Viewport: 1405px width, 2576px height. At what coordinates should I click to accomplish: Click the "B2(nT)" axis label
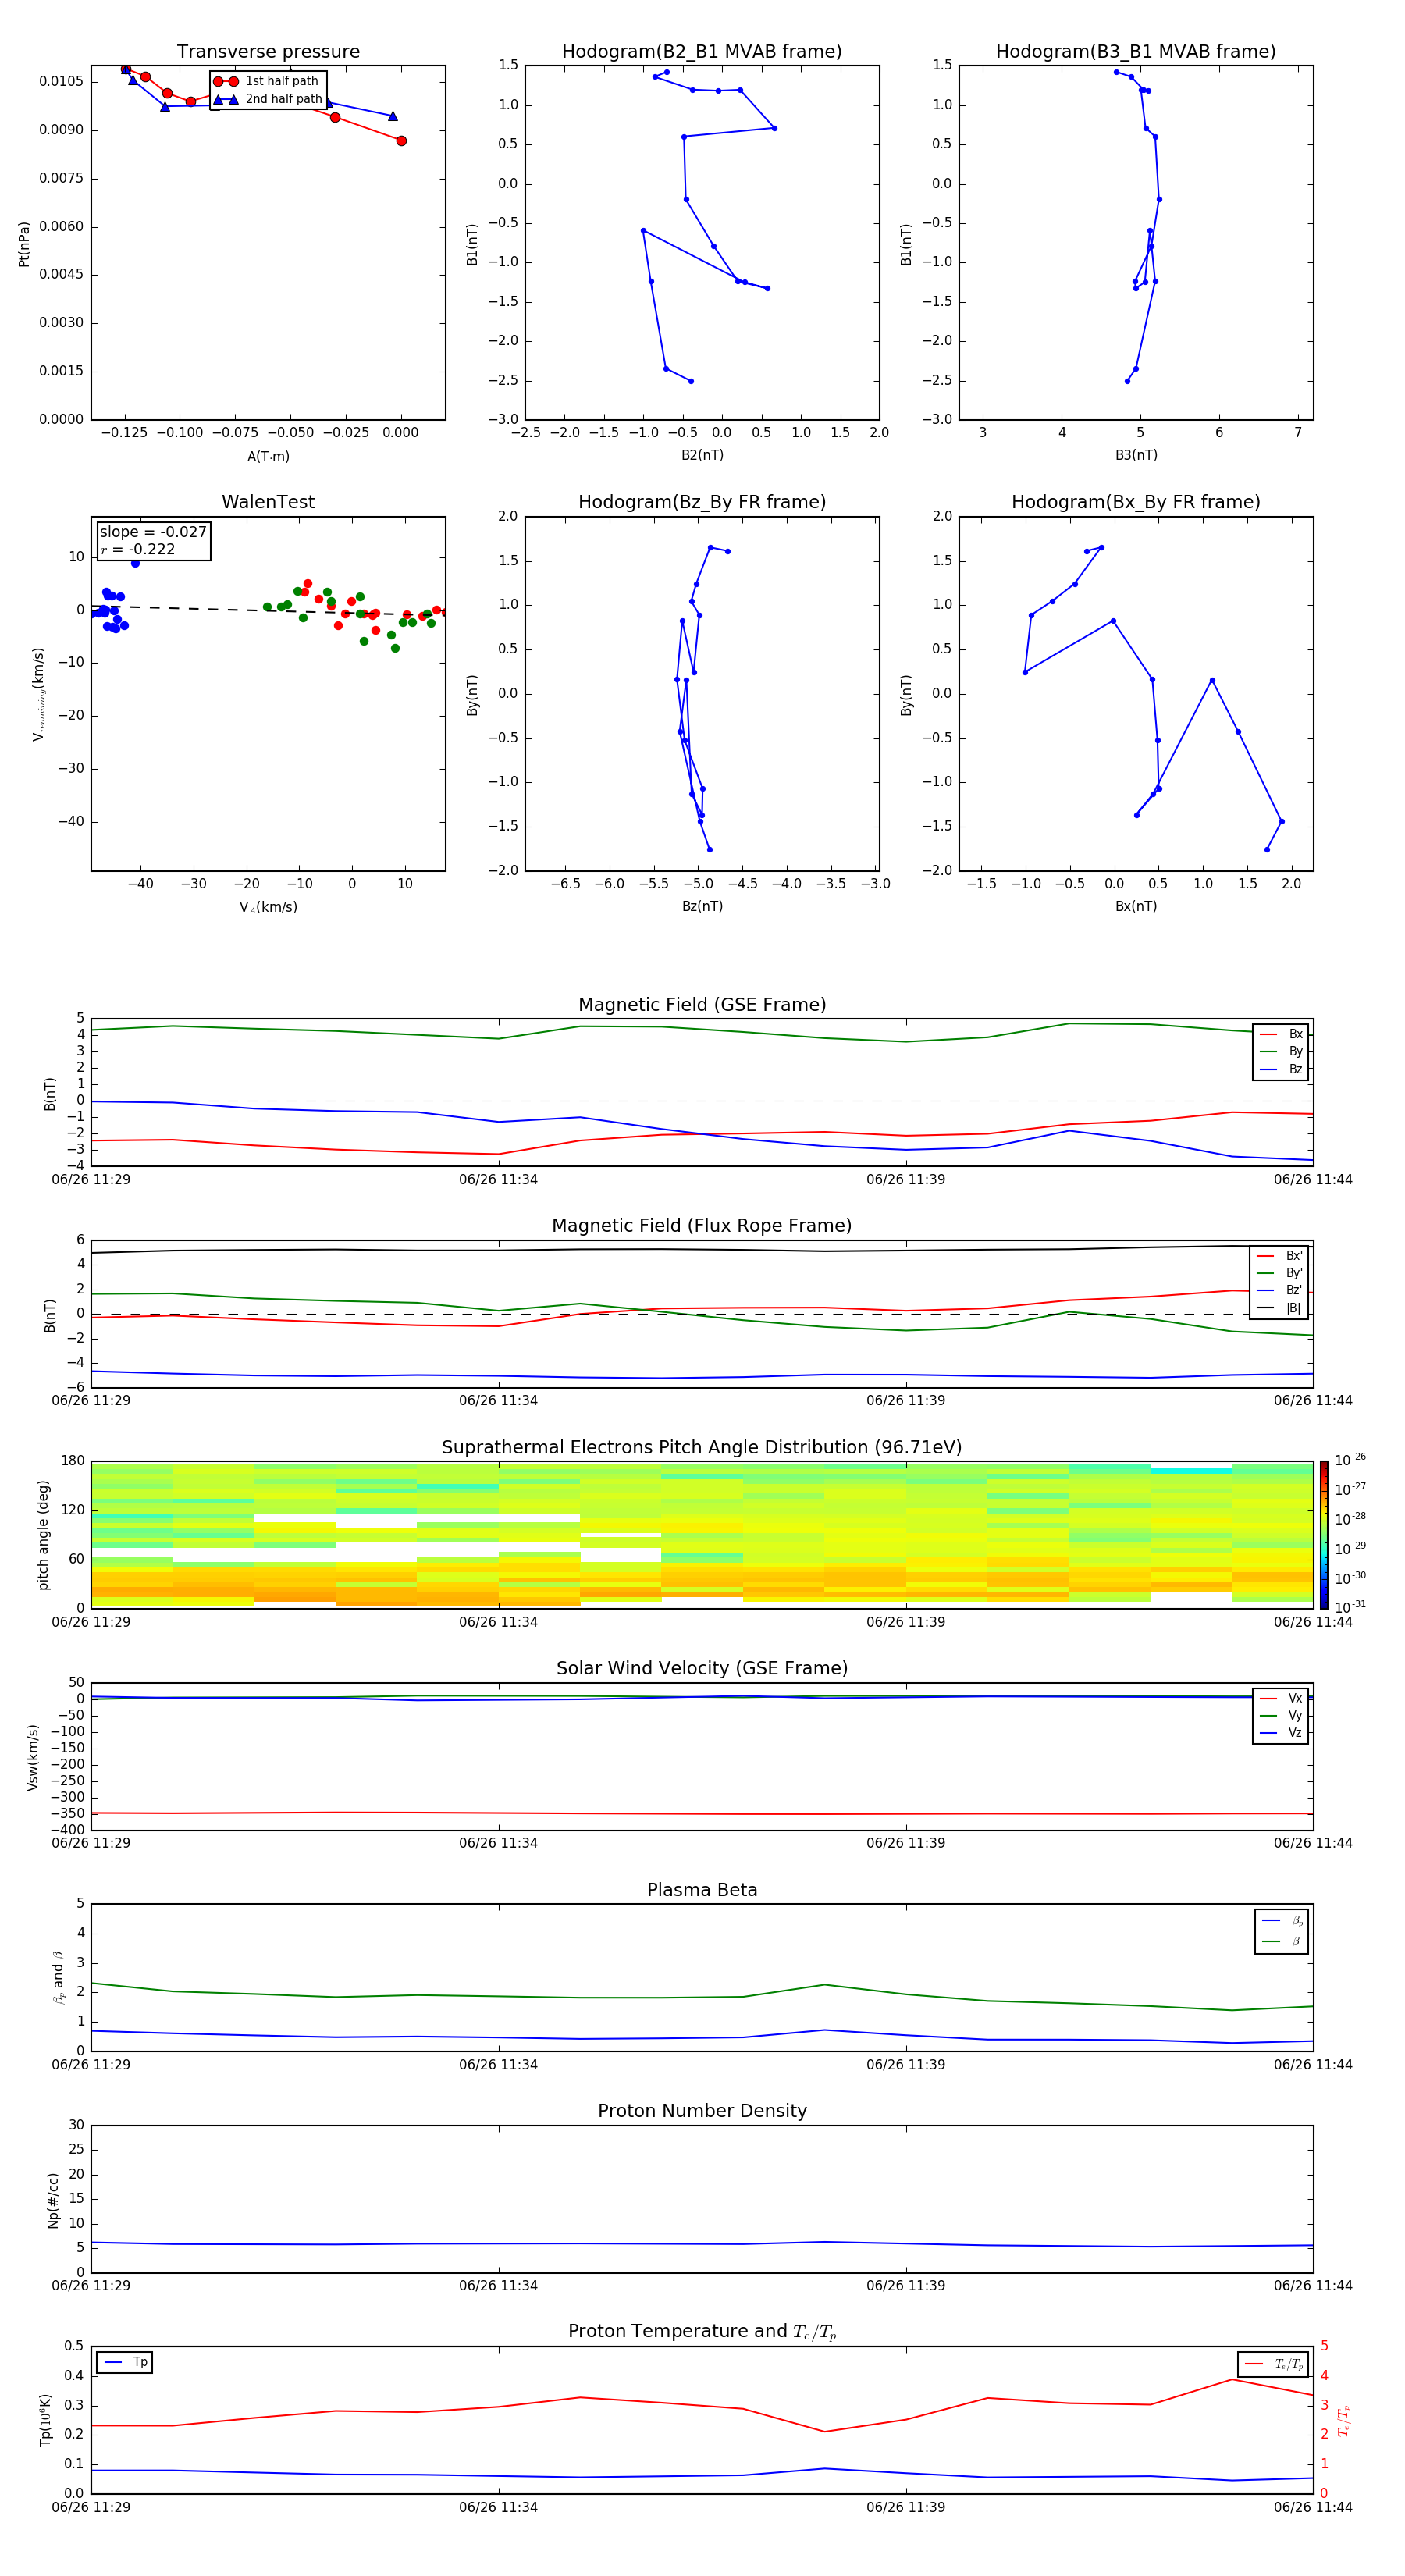point(702,455)
